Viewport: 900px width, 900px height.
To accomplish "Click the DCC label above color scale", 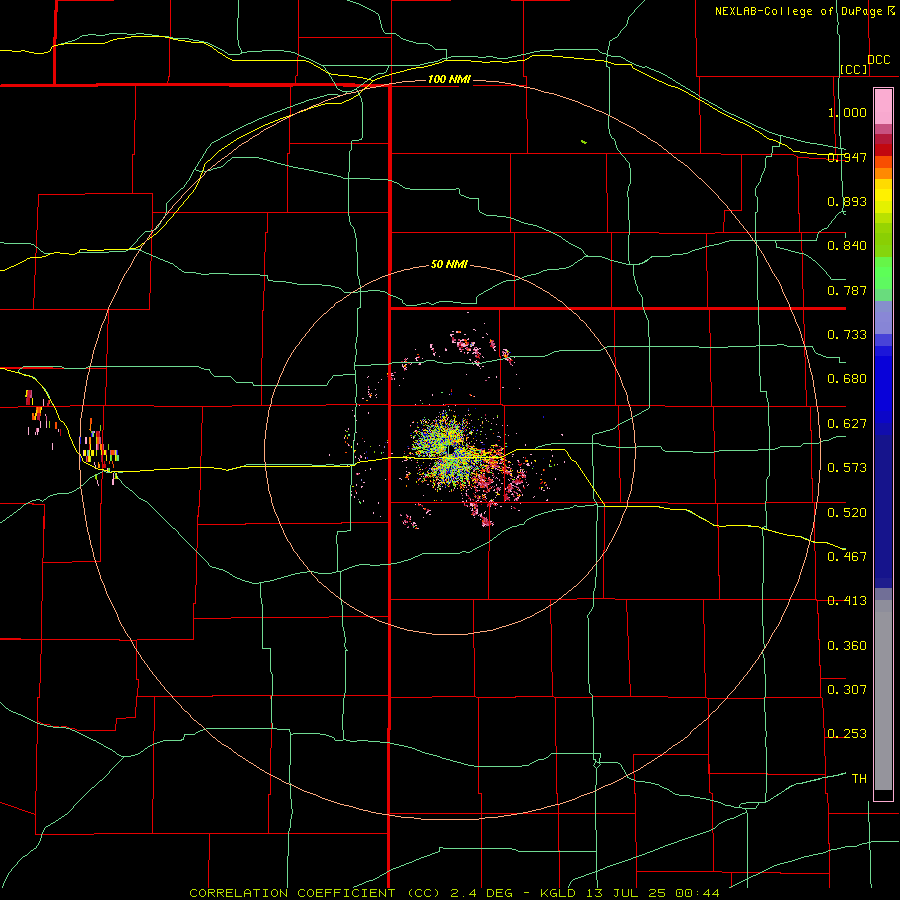I will (878, 59).
